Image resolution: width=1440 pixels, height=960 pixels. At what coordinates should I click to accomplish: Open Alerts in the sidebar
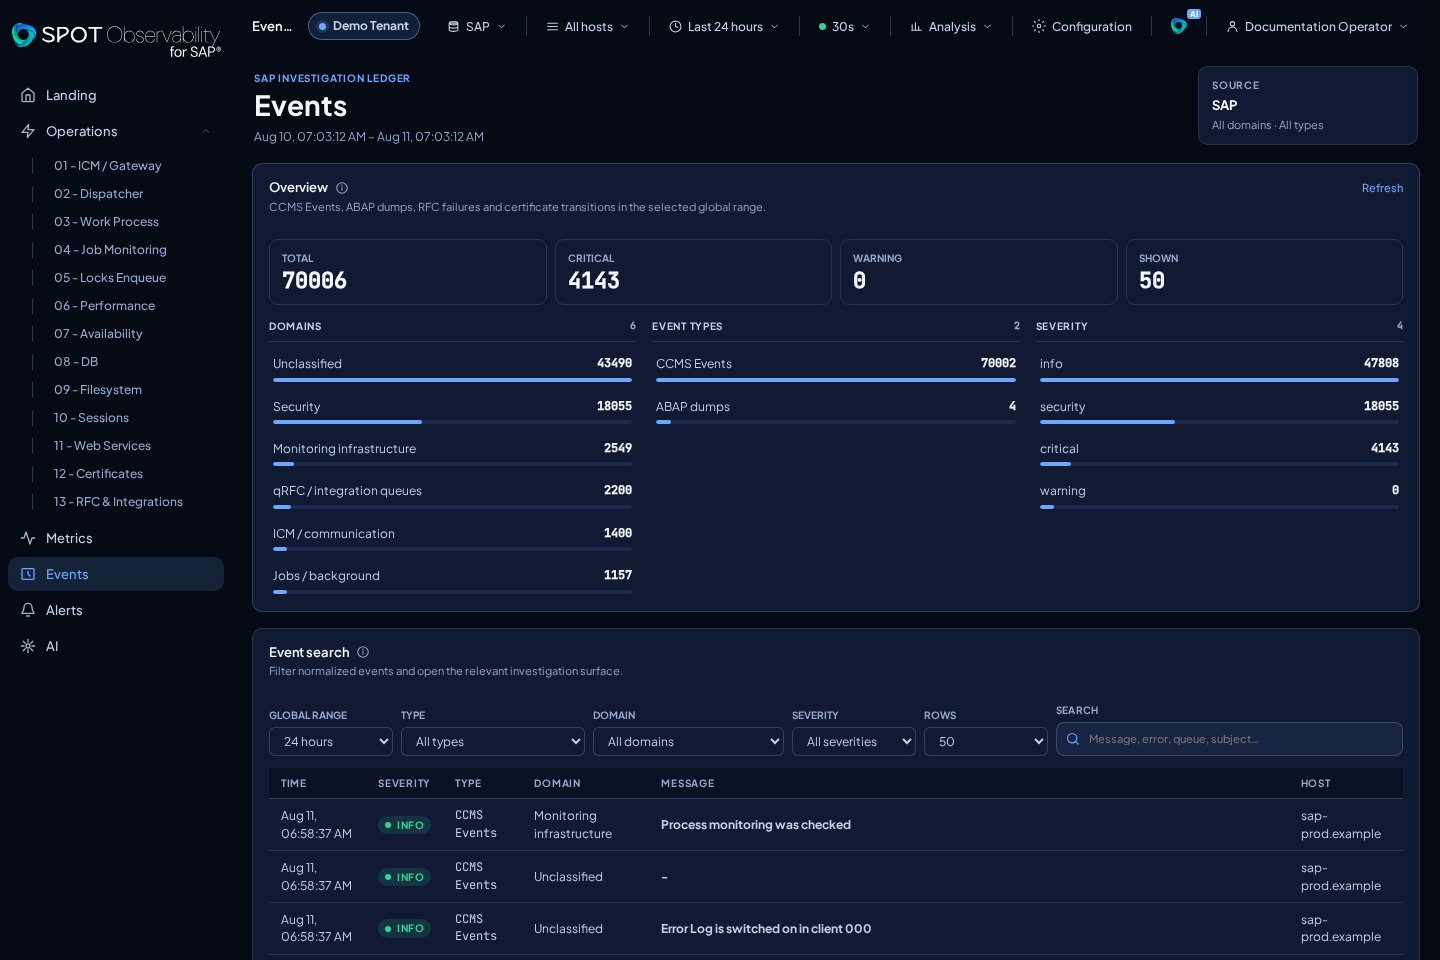pos(116,610)
